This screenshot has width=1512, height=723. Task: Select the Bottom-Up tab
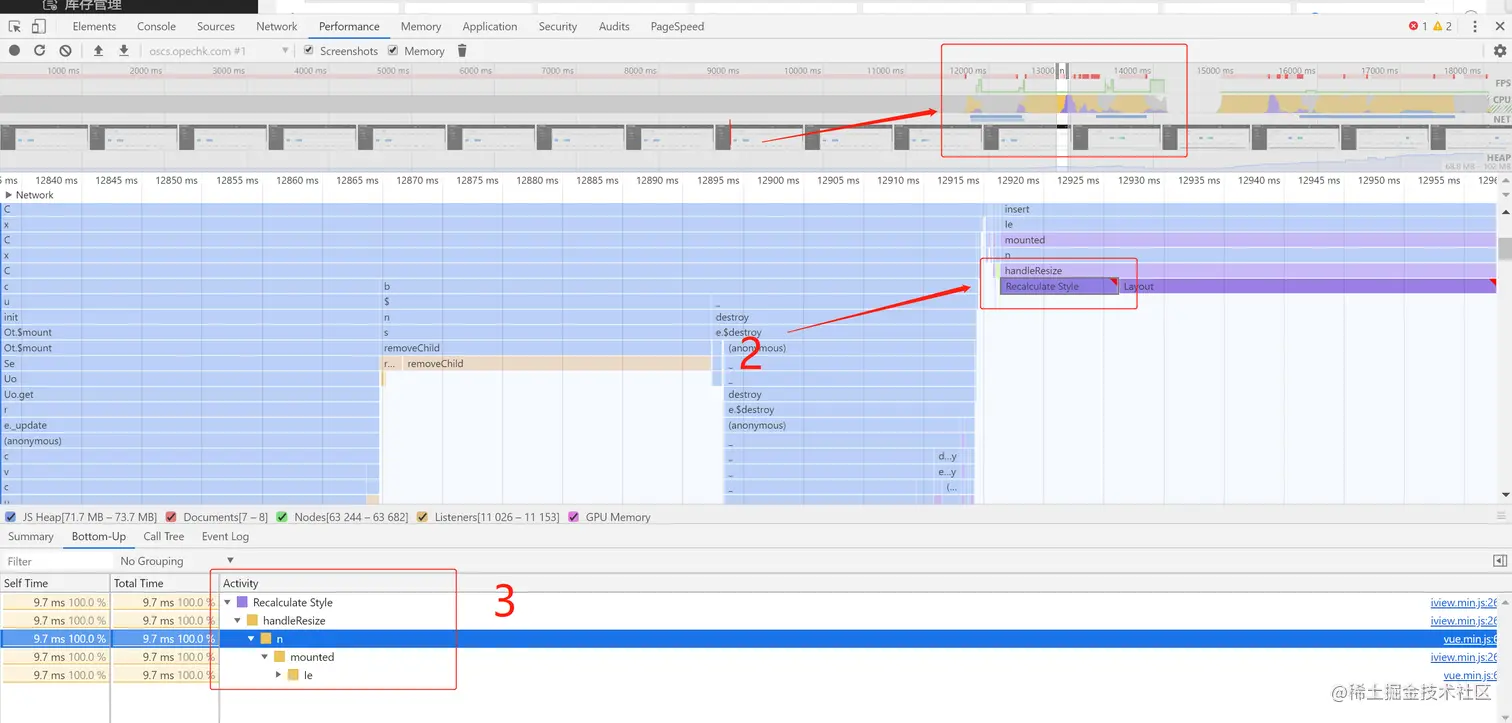[99, 537]
